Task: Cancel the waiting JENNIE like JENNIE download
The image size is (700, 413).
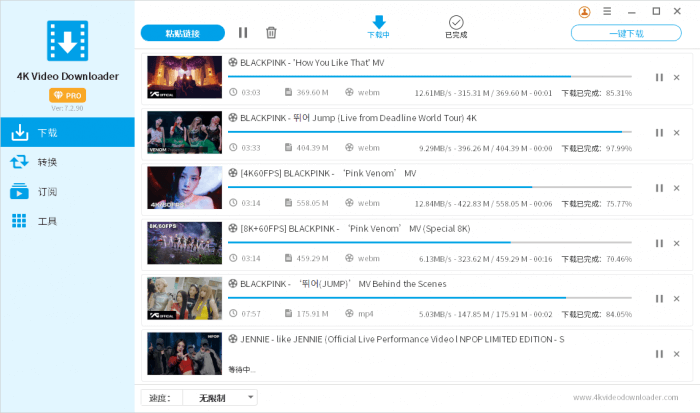Action: point(676,353)
